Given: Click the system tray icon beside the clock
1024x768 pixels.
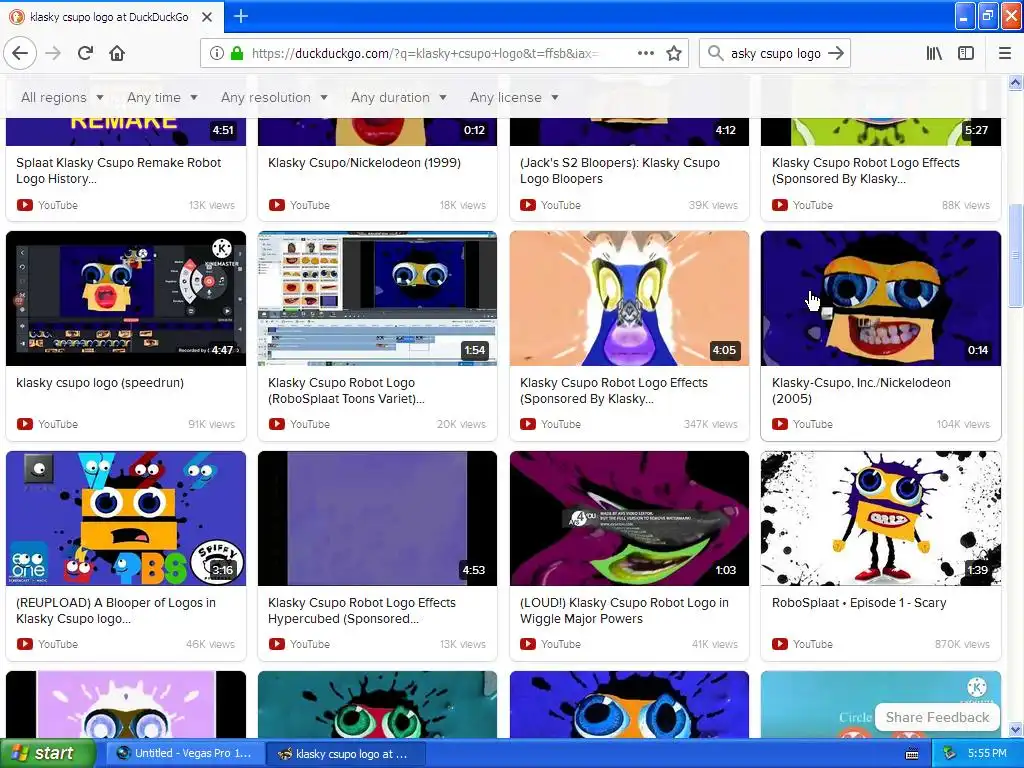Looking at the screenshot, I should coord(949,754).
